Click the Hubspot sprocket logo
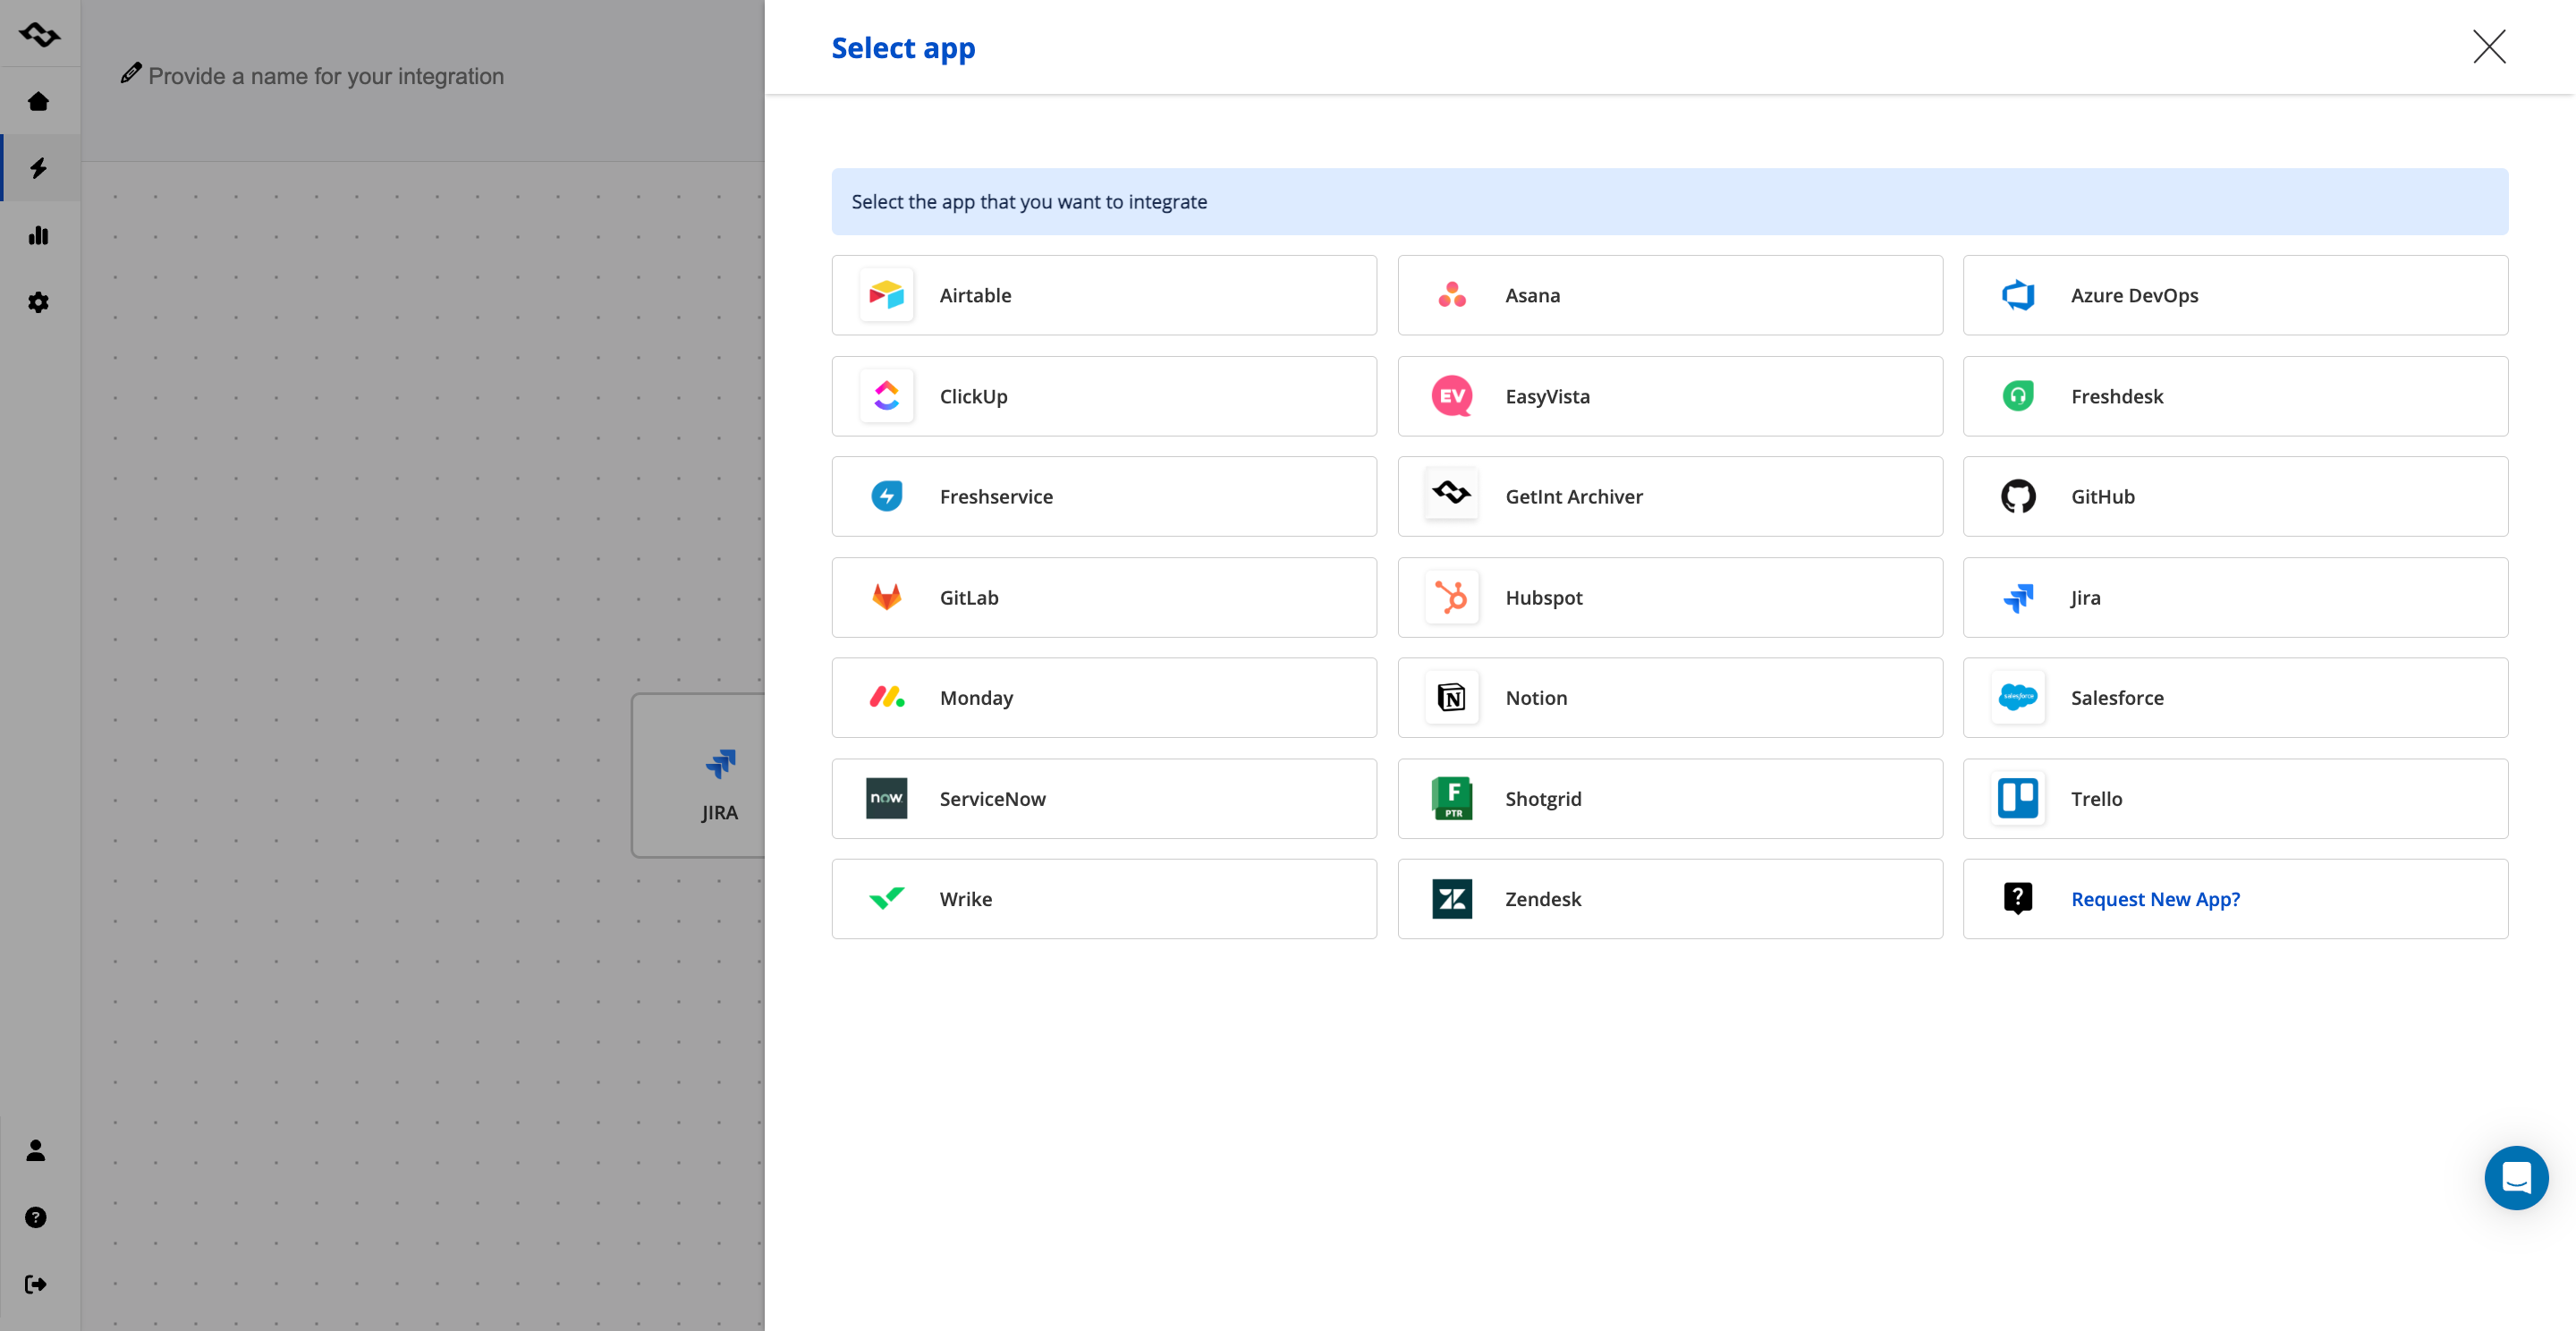Viewport: 2576px width, 1331px height. pos(1452,597)
